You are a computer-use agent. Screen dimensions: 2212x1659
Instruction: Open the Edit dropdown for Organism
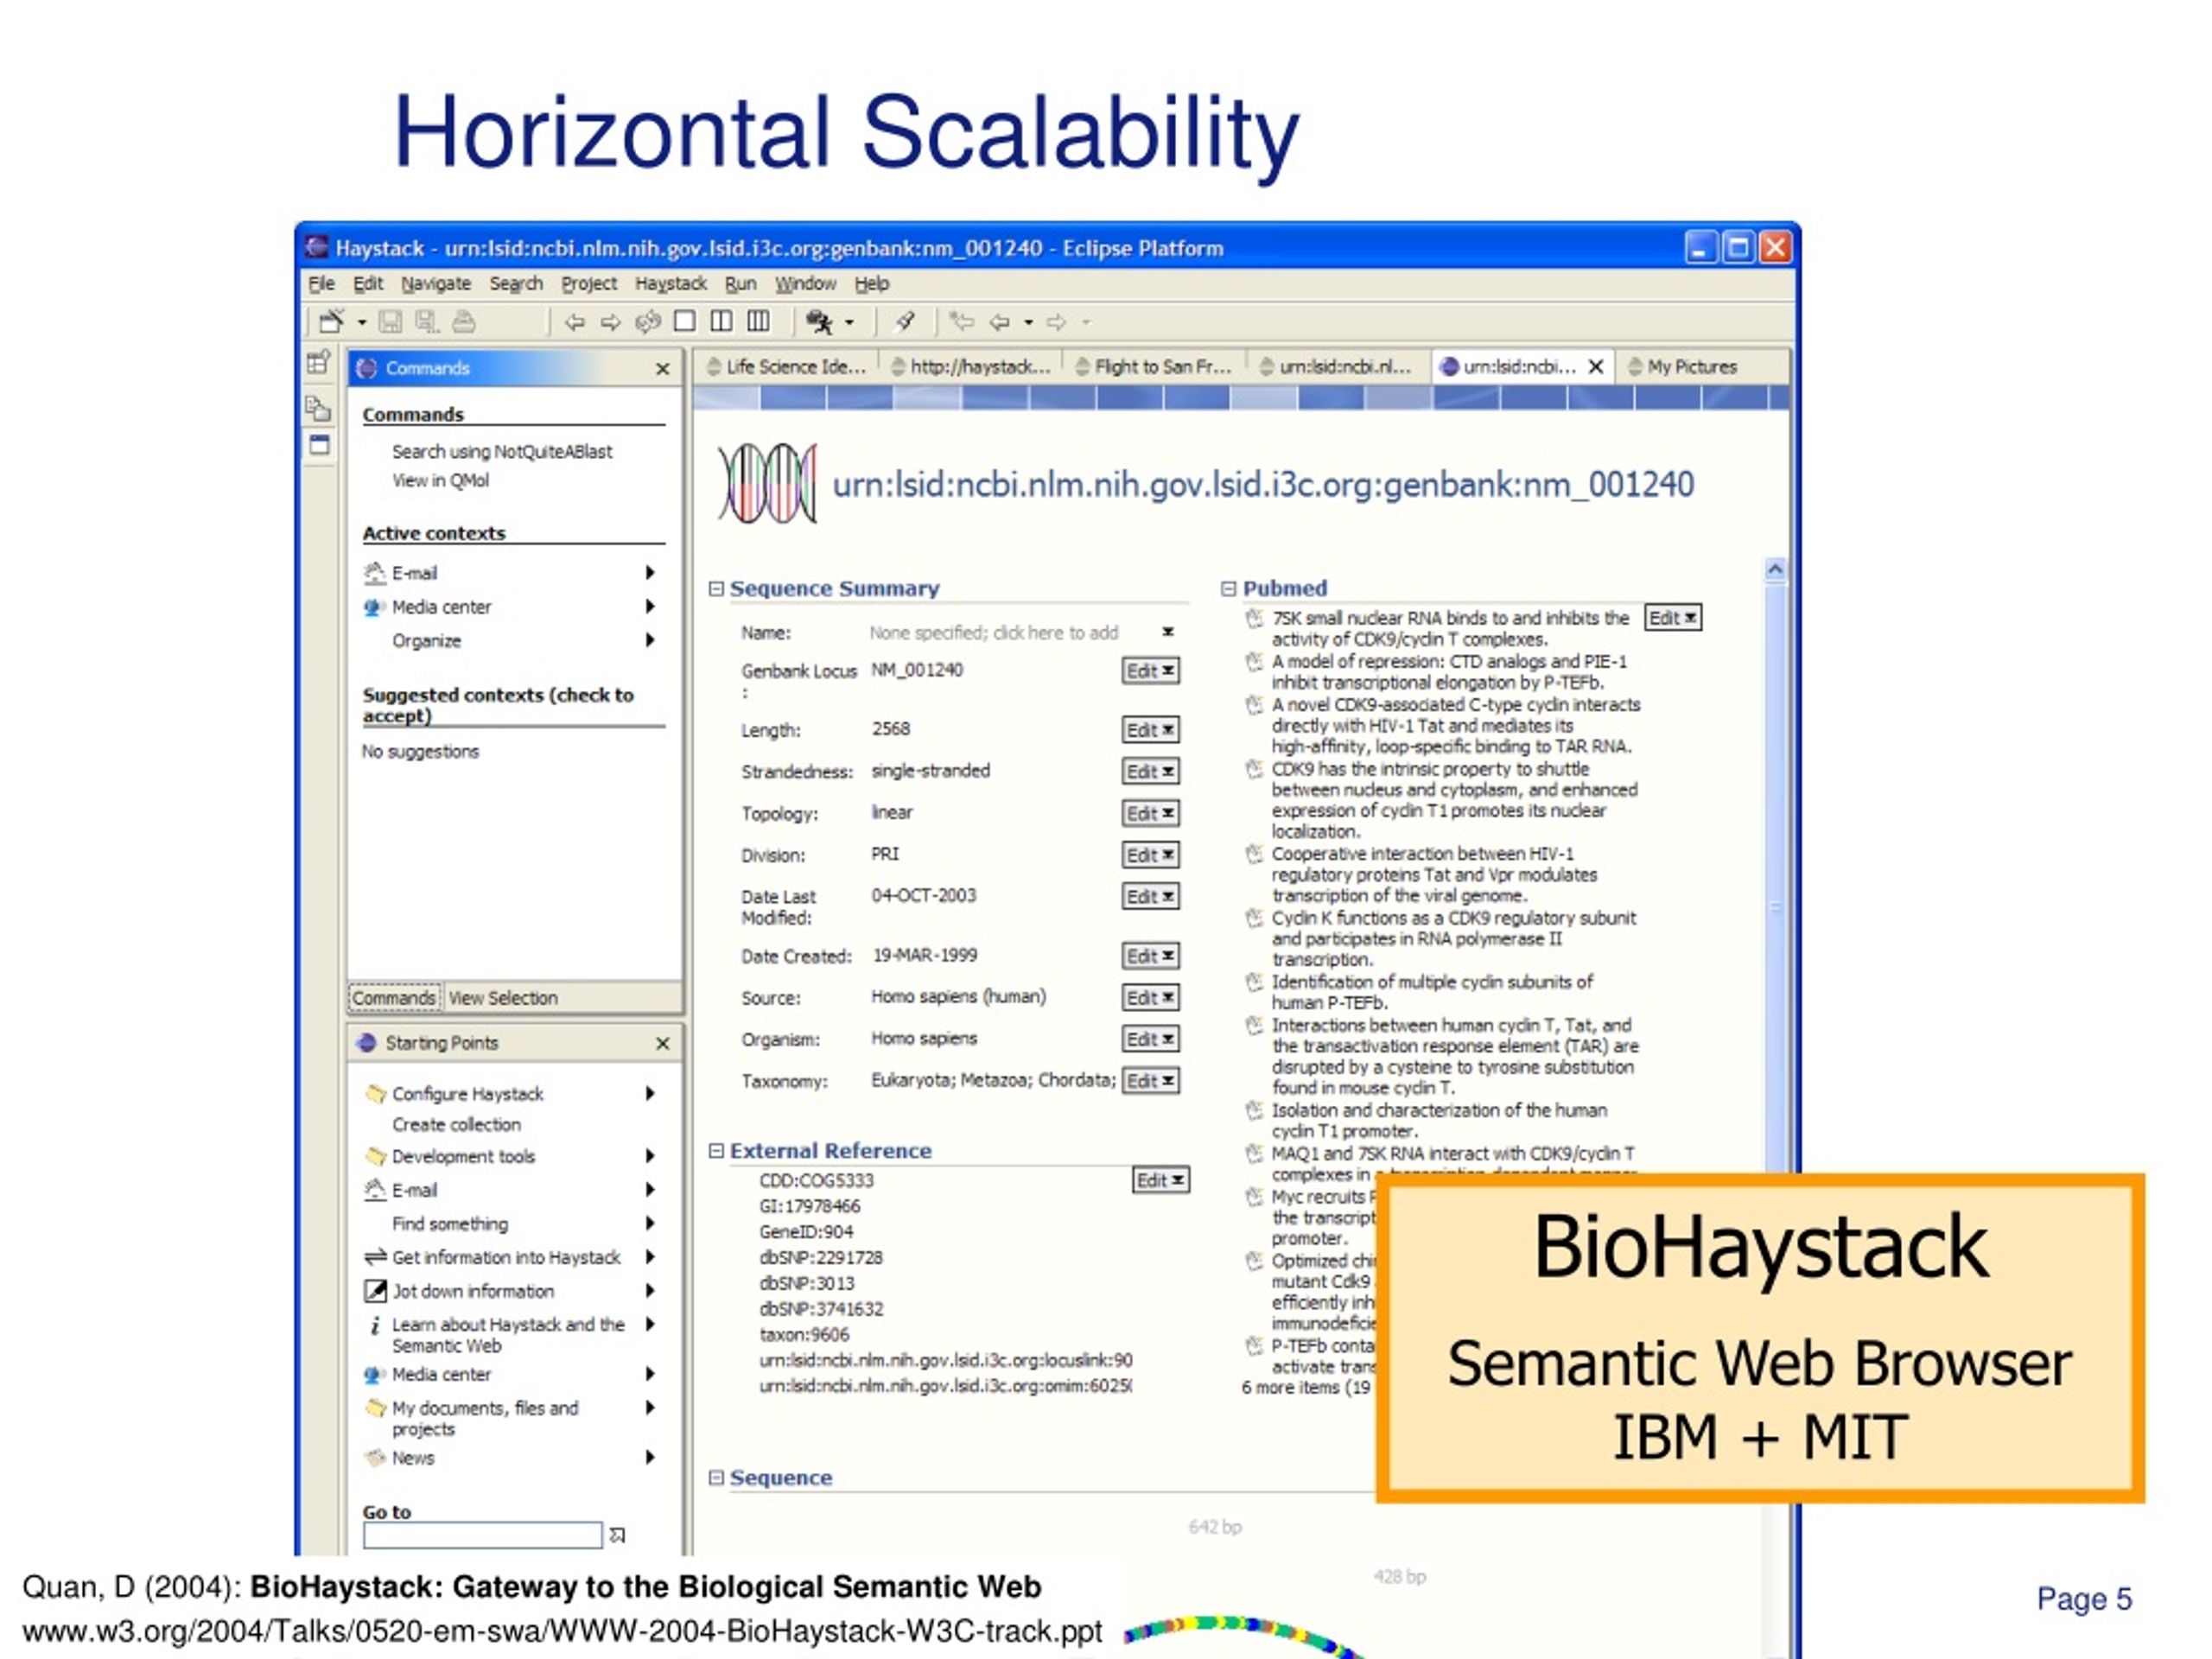[x=1150, y=1038]
